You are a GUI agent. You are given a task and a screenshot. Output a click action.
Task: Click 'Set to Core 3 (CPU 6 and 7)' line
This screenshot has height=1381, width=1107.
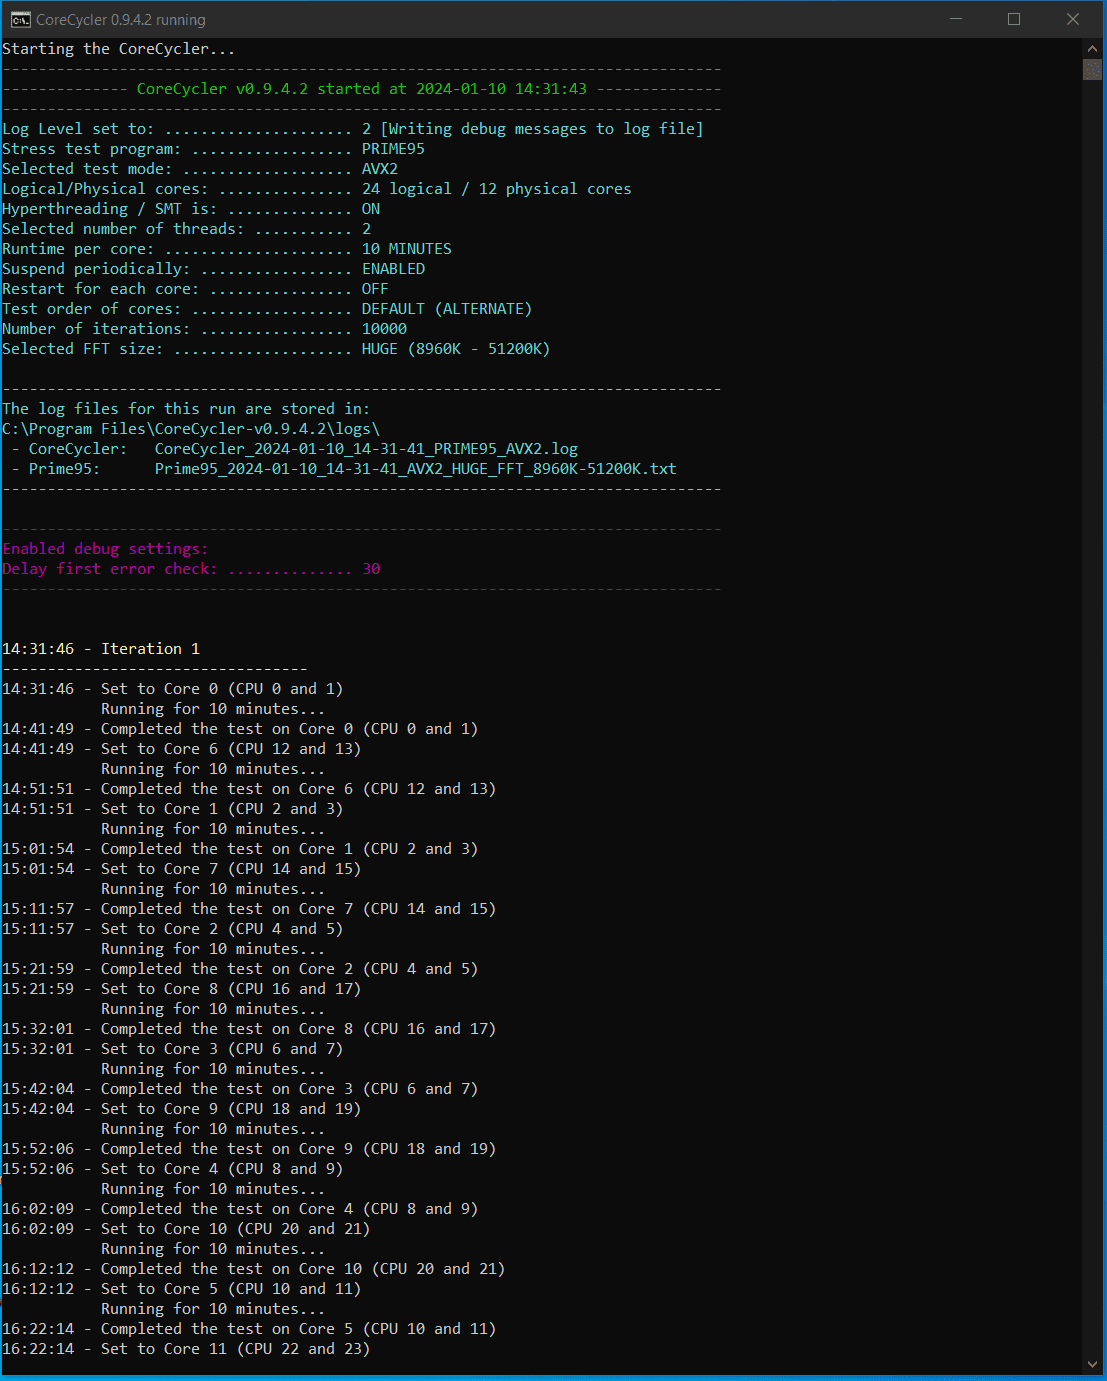[172, 1049]
